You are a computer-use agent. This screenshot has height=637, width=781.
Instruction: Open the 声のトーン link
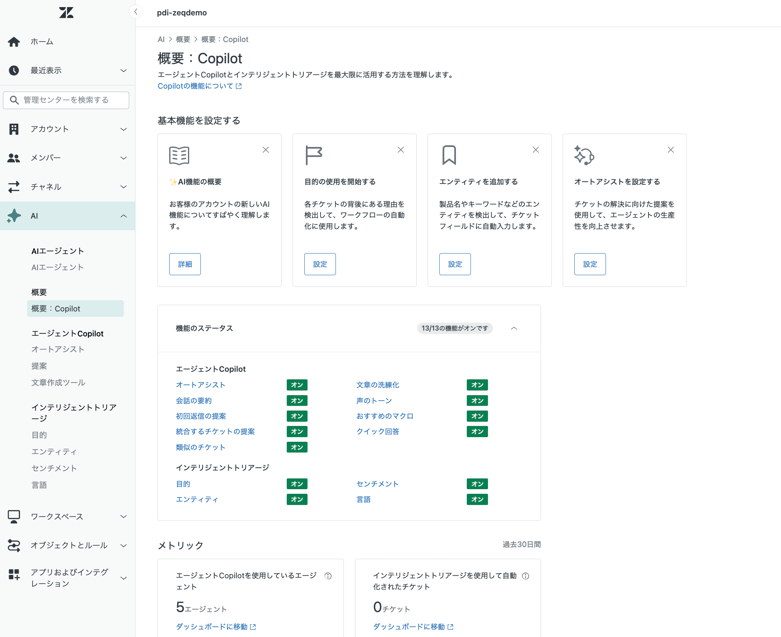point(374,401)
